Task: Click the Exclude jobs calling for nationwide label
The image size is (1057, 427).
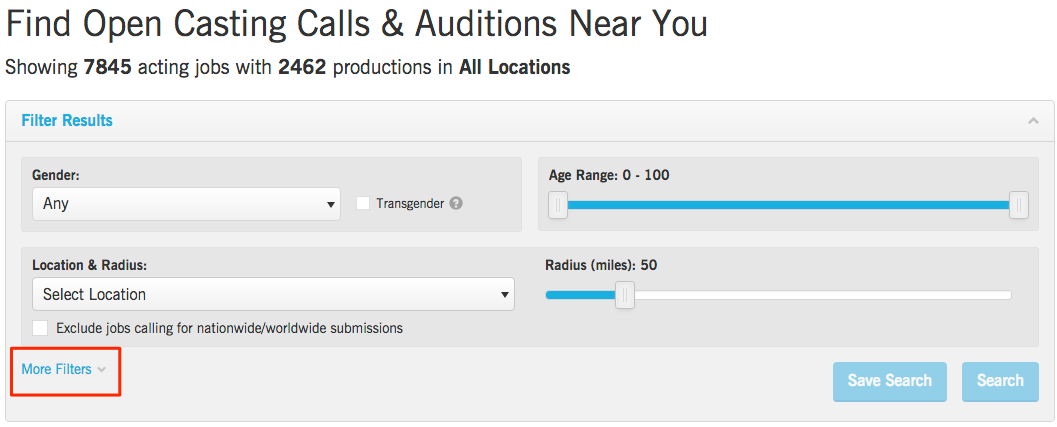Action: [229, 328]
